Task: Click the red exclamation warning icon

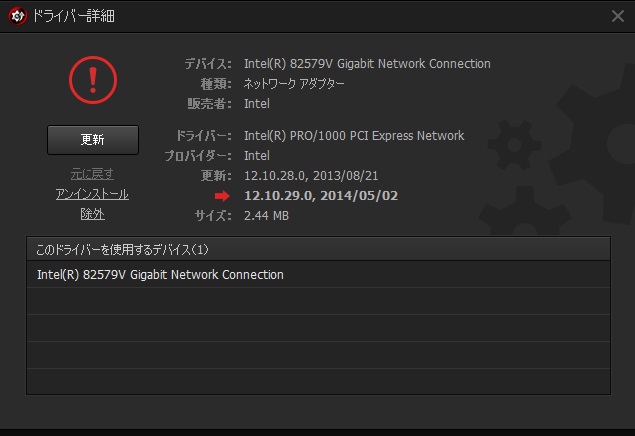Action: coord(93,80)
